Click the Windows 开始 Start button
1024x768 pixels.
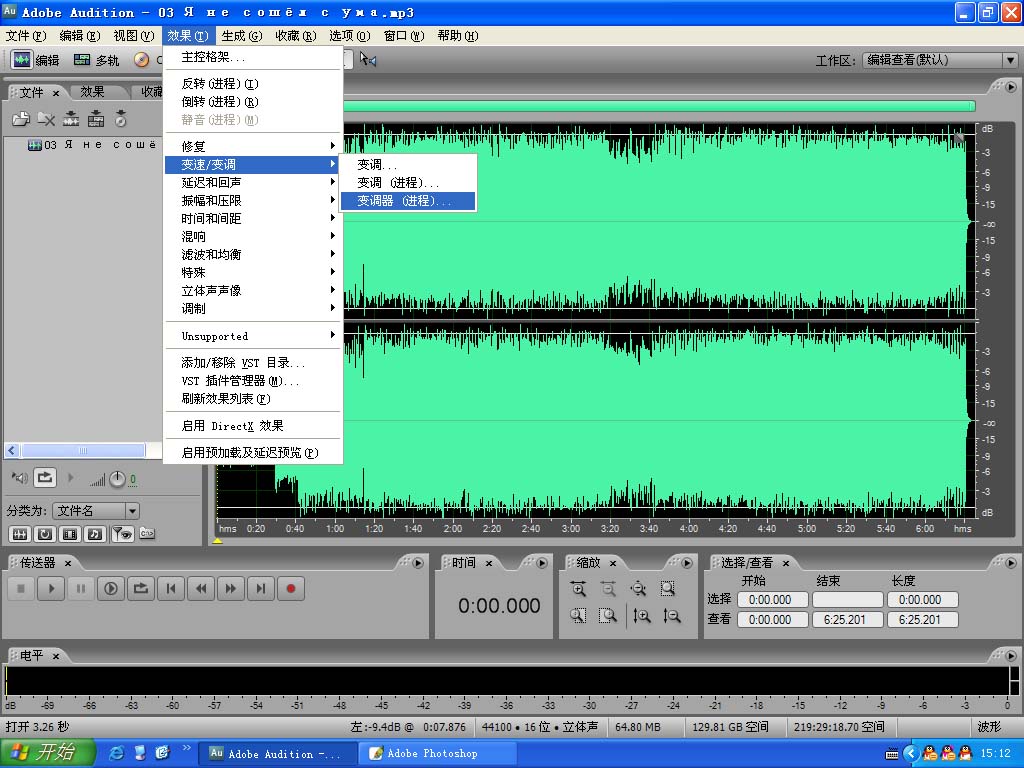click(47, 753)
